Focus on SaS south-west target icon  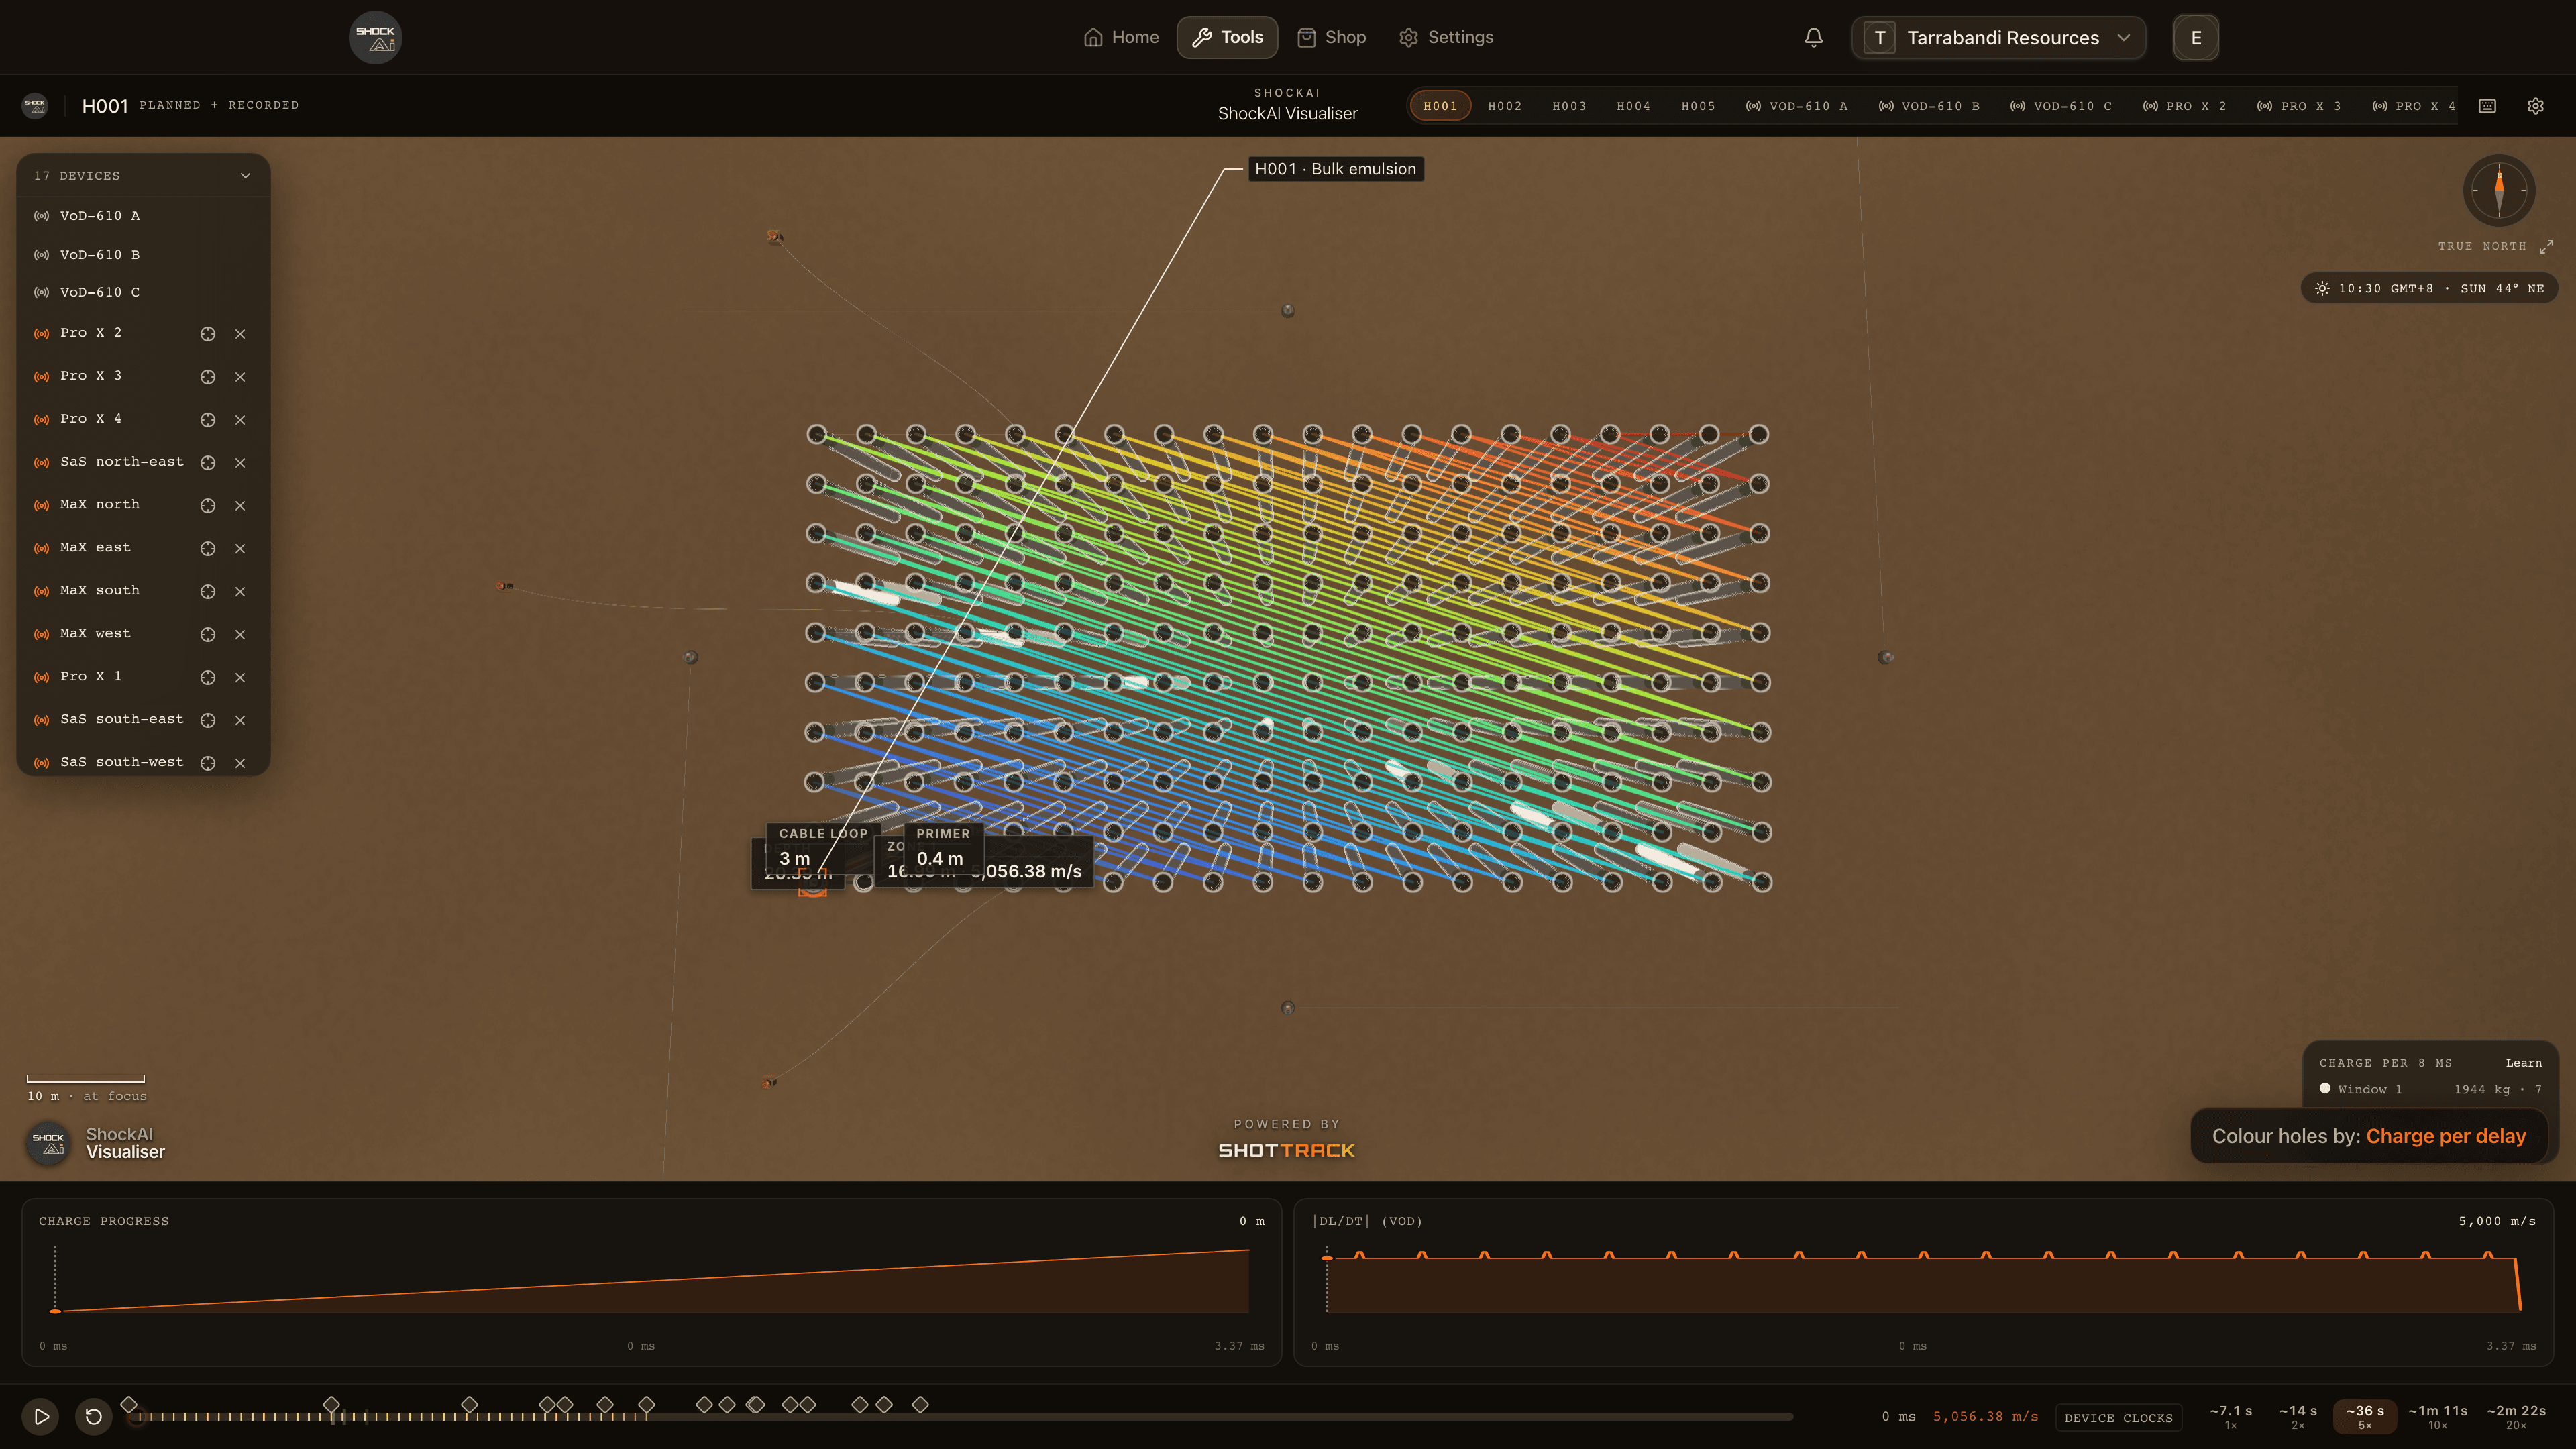pos(208,763)
